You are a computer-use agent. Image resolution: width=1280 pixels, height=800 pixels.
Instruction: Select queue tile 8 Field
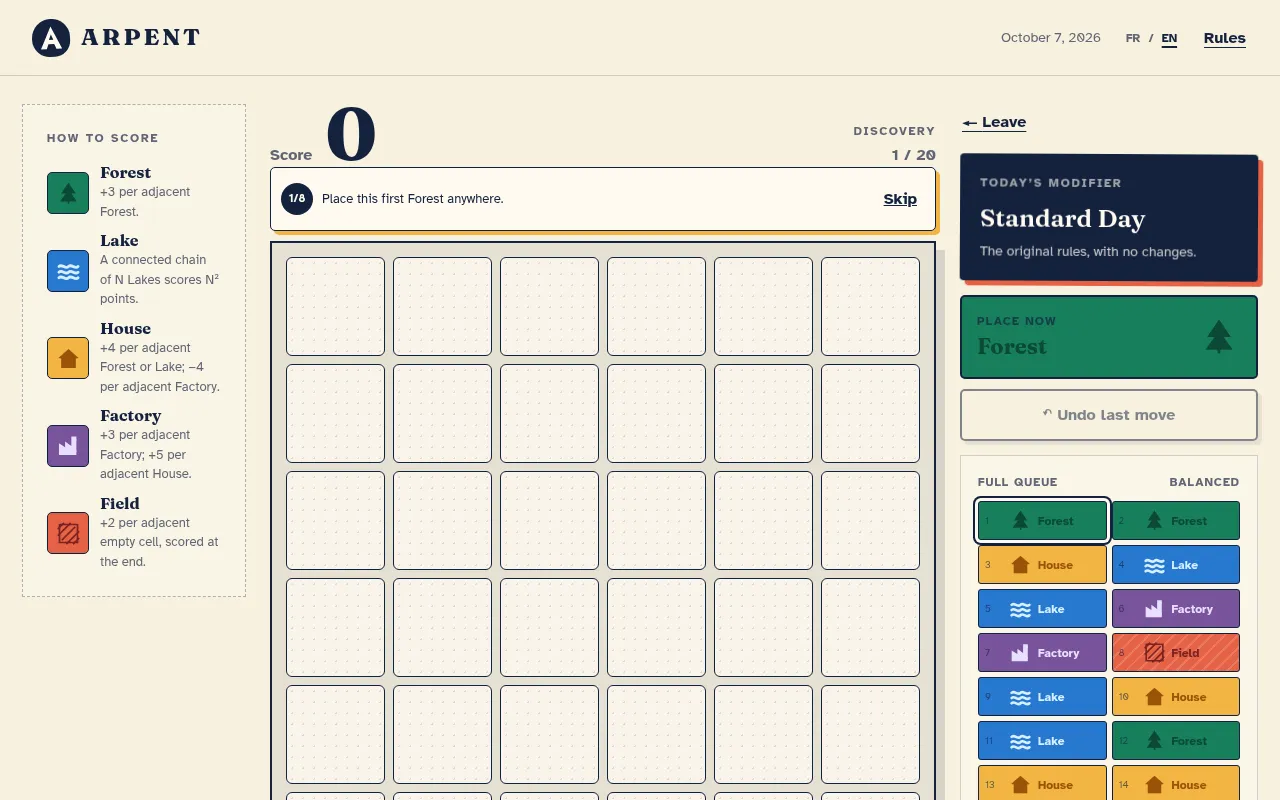1176,653
